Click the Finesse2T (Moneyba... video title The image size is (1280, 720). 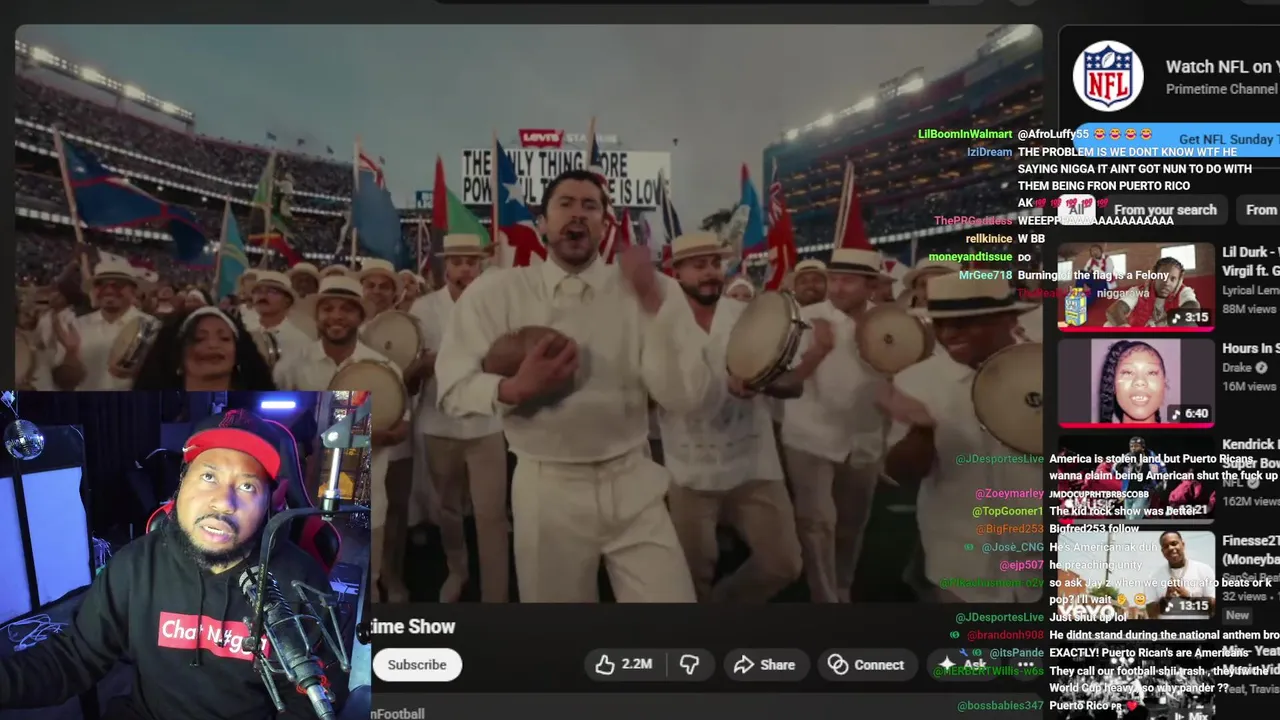point(1251,550)
